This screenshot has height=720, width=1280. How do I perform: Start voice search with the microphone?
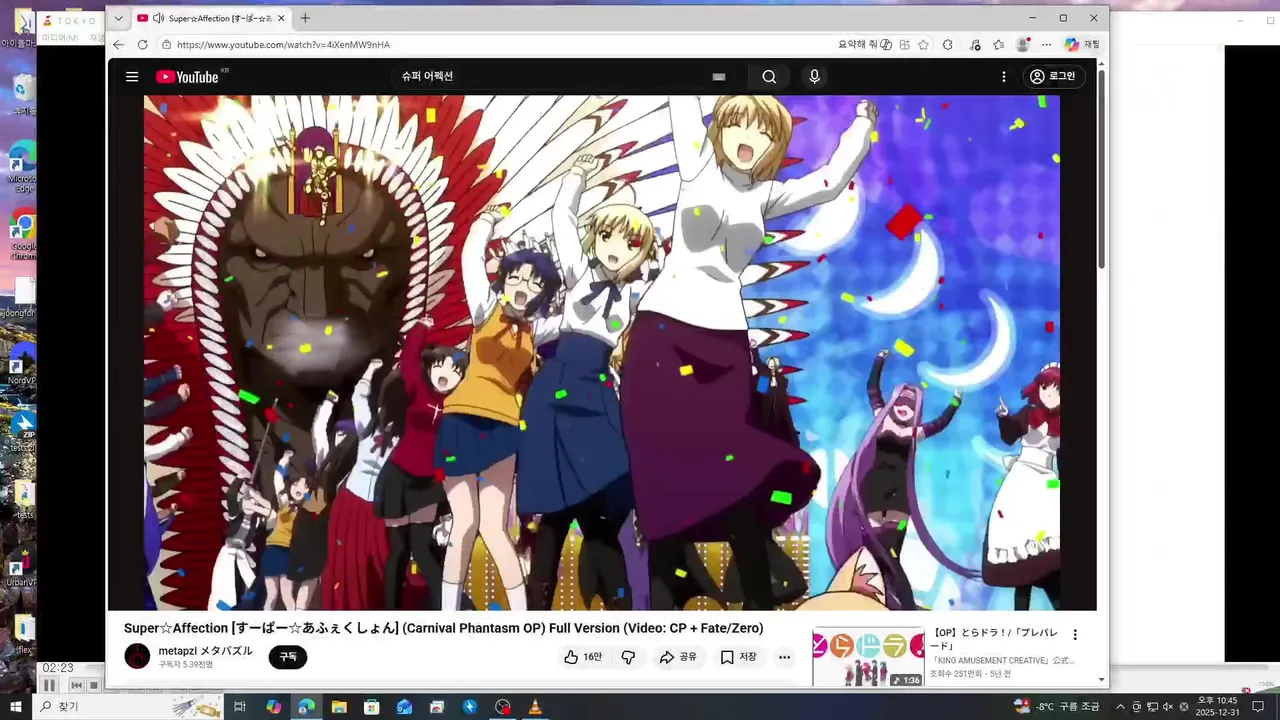(814, 77)
